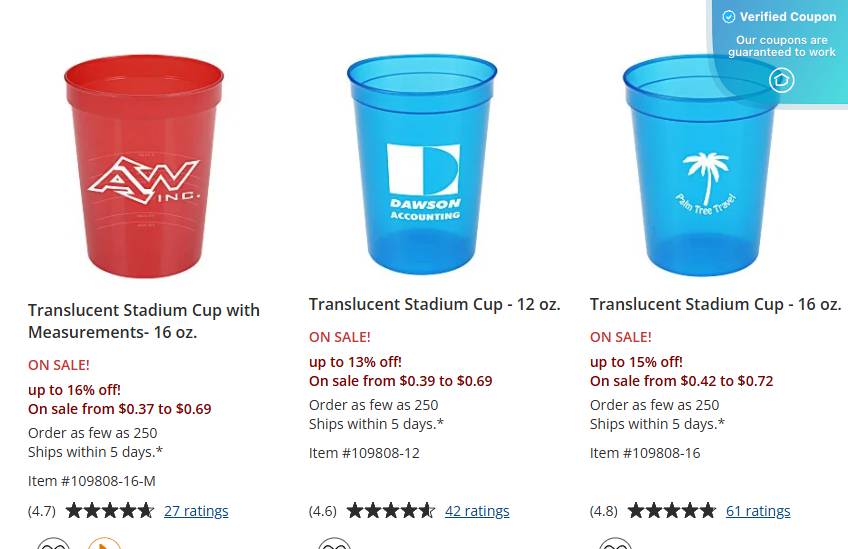Screen dimensions: 848x549
Task: Click the 4.6 star rating icons
Action: tap(391, 511)
